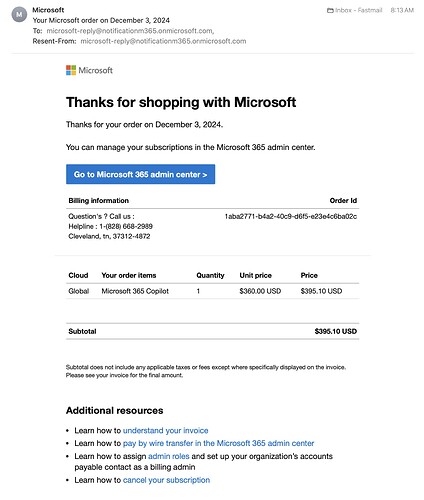Click the Inbox - Fastmail mailbox label
This screenshot has width=424, height=500.
pyautogui.click(x=358, y=10)
